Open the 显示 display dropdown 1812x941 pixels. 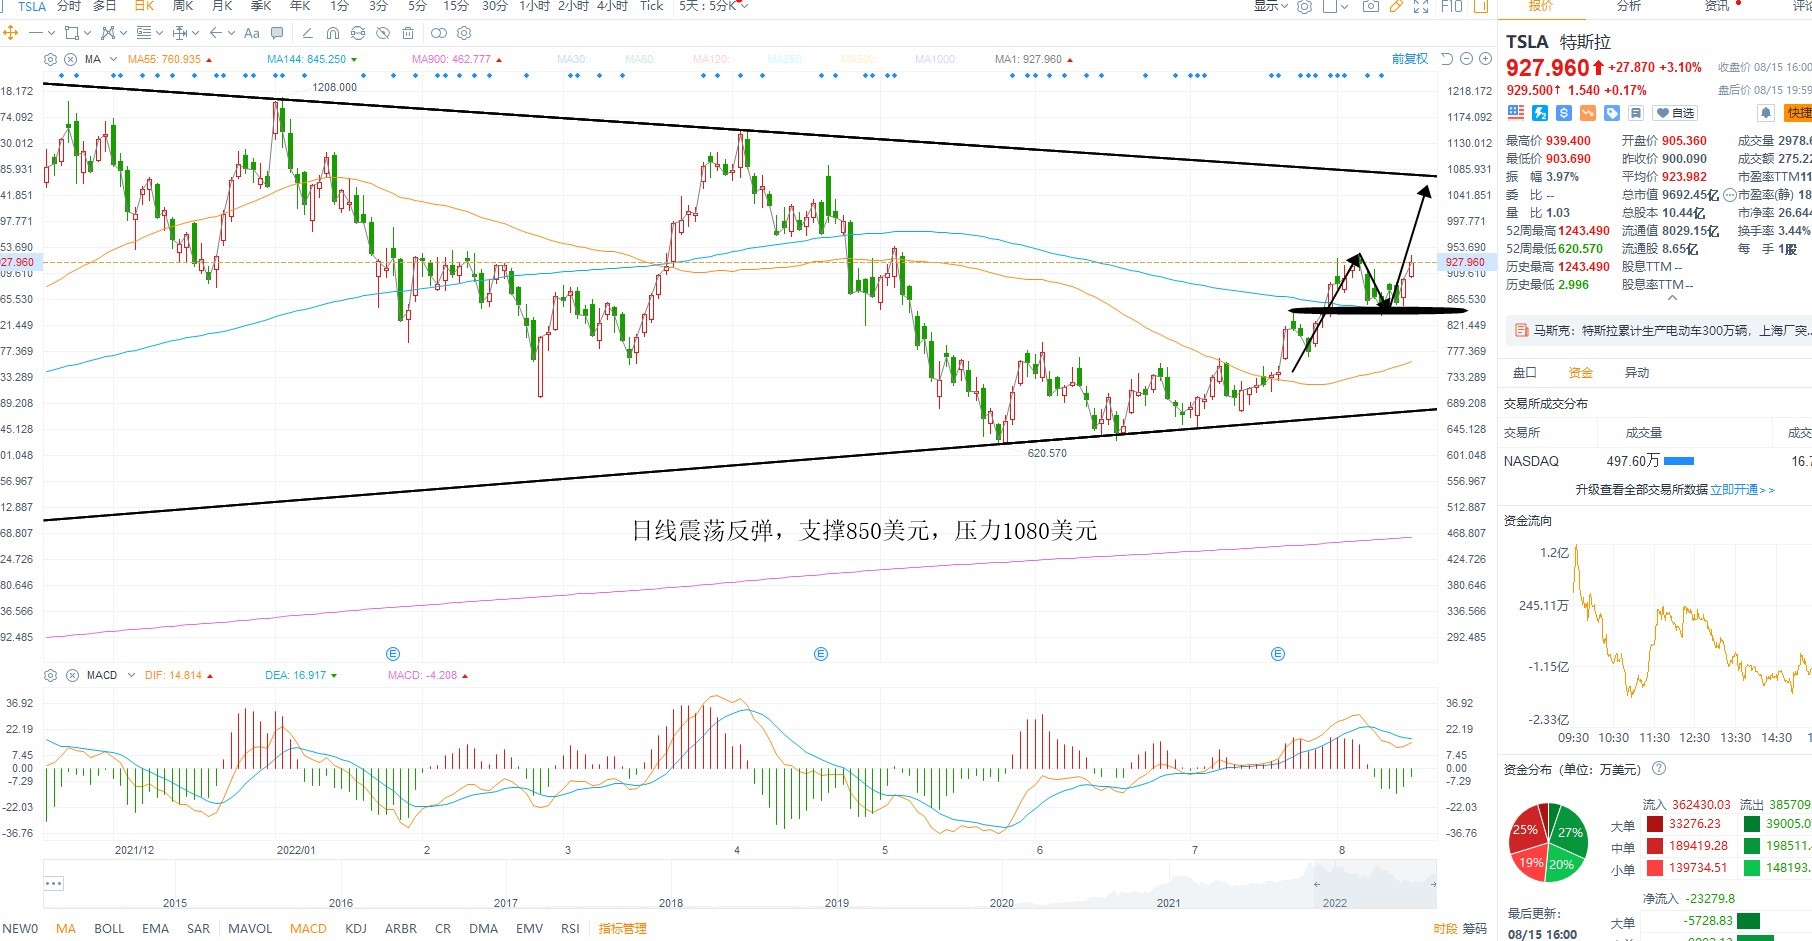point(1271,6)
